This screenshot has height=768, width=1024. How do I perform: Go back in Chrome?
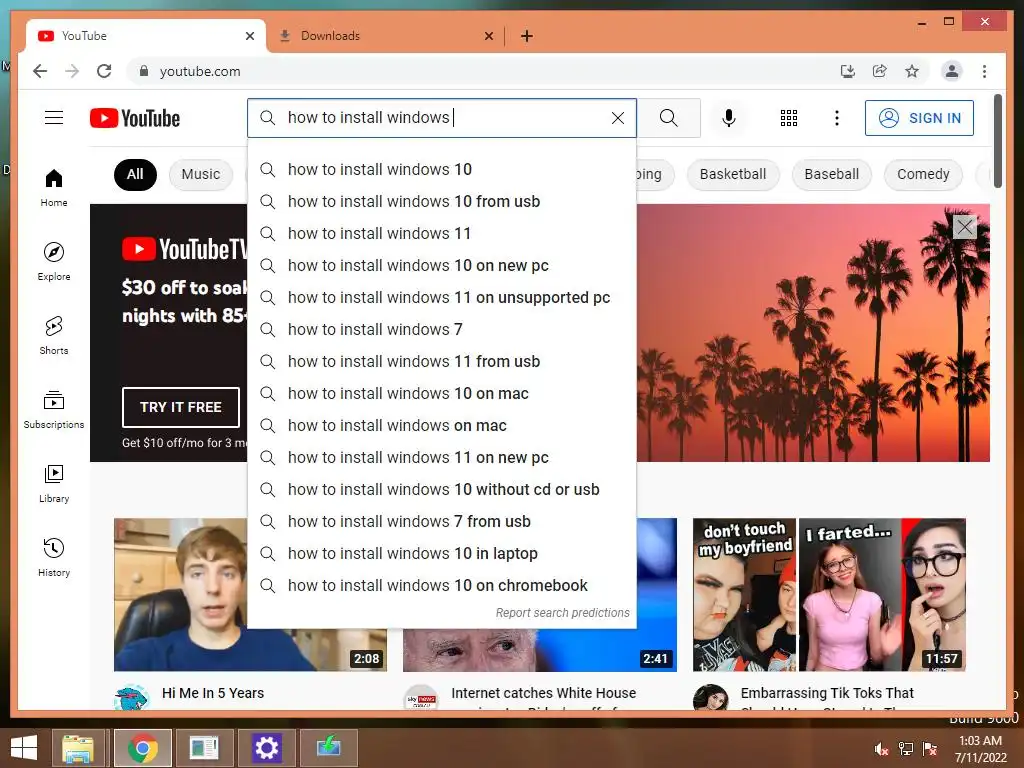click(40, 71)
